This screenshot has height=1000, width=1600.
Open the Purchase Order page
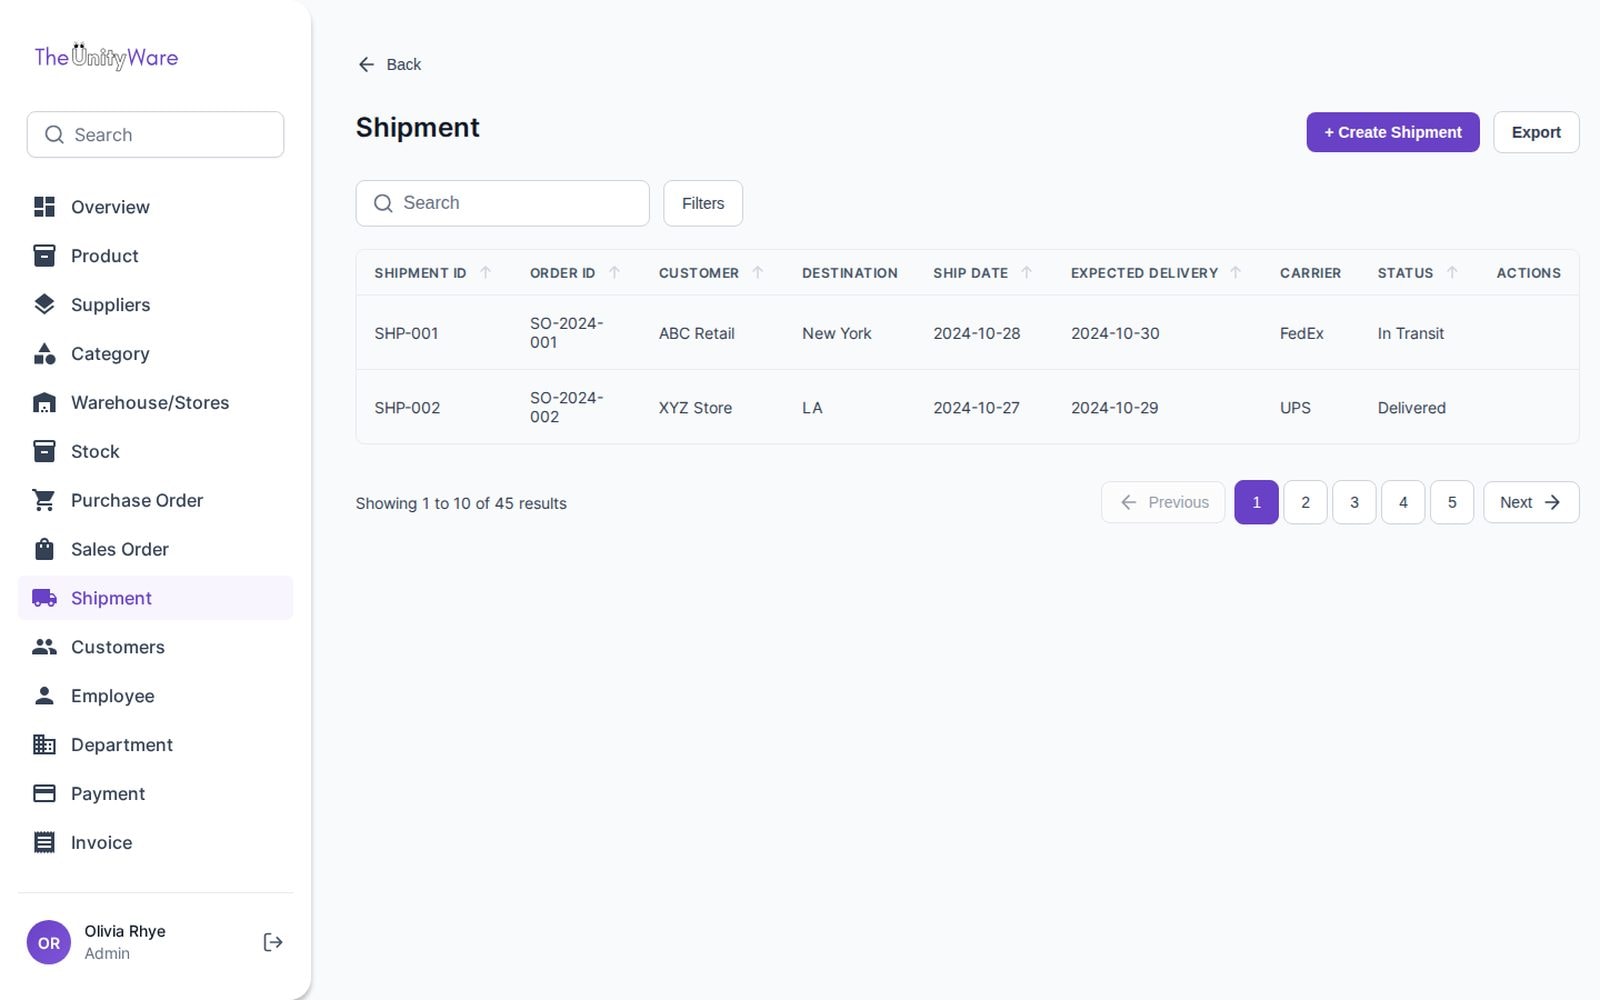[155, 501]
